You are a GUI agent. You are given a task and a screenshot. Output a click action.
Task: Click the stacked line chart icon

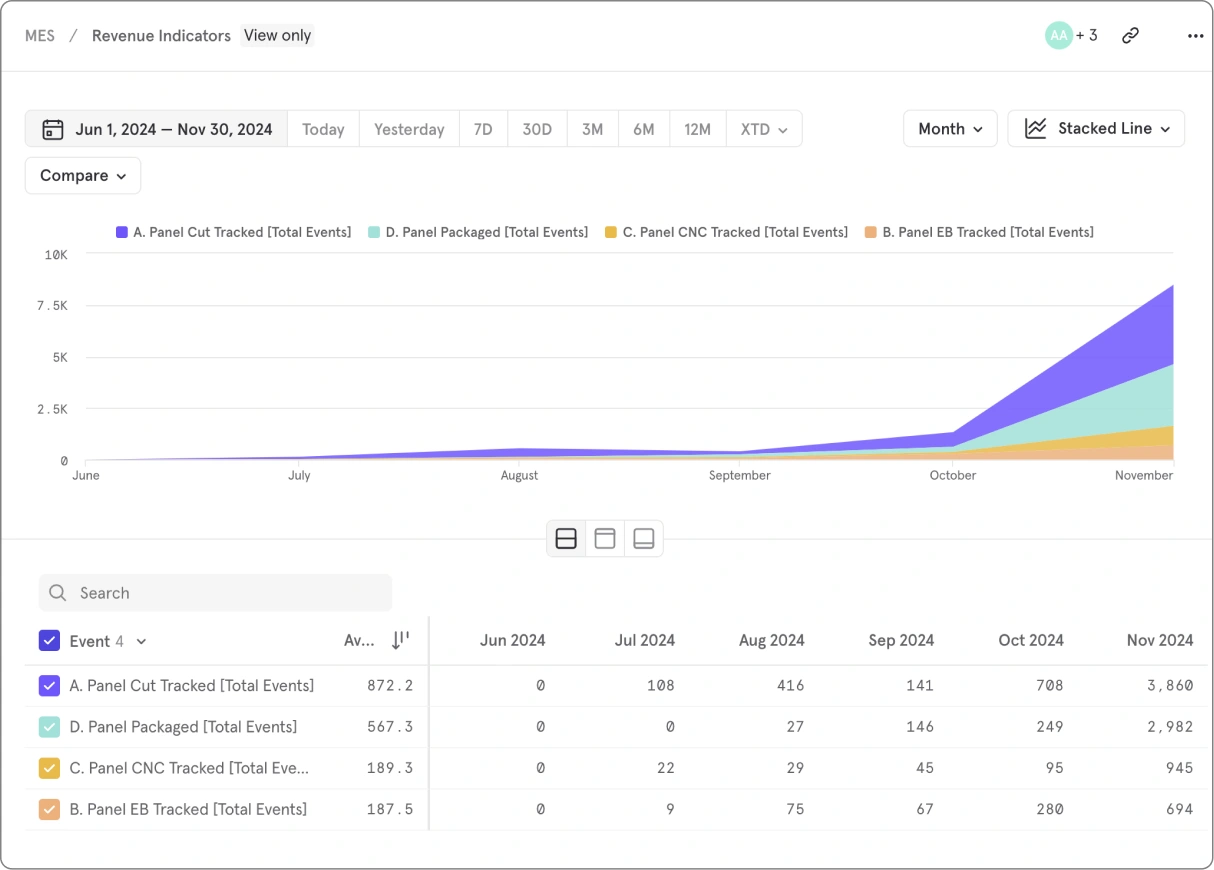1036,128
